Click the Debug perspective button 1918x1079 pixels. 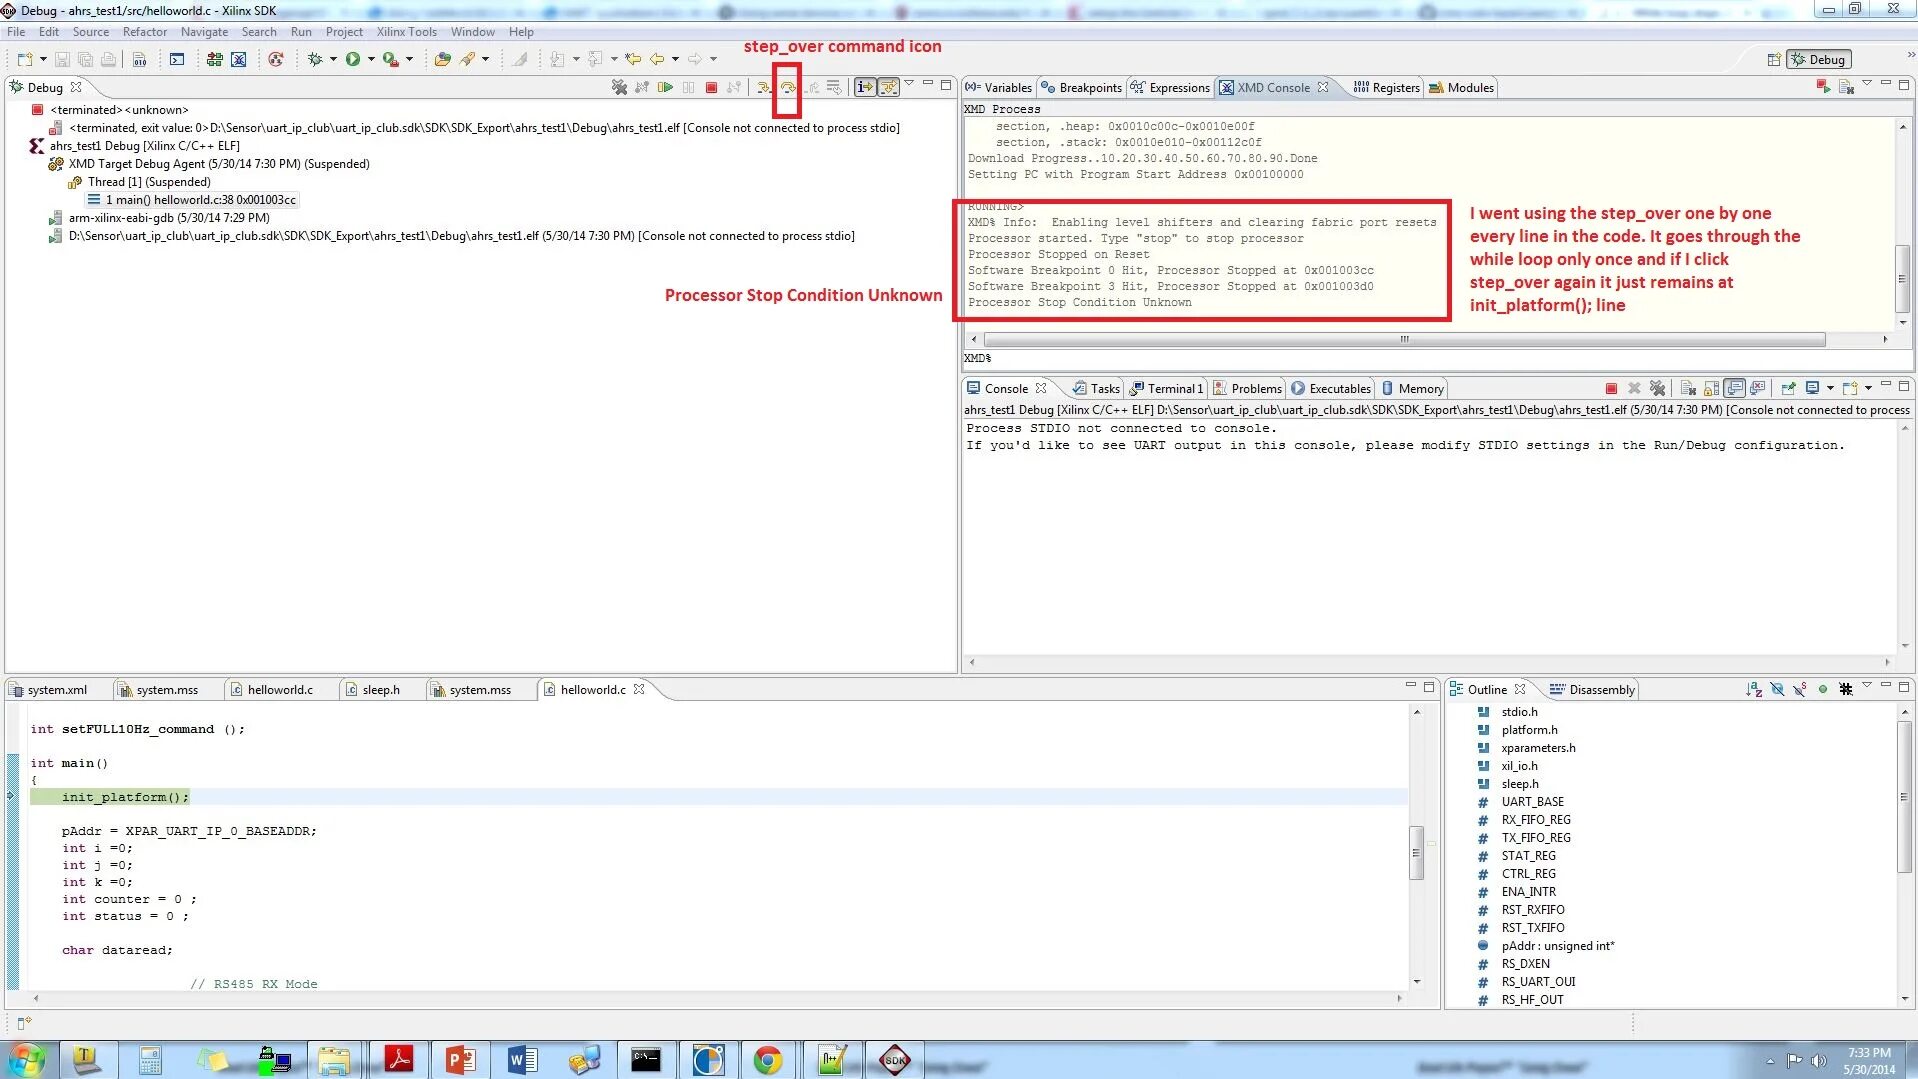click(x=1819, y=60)
